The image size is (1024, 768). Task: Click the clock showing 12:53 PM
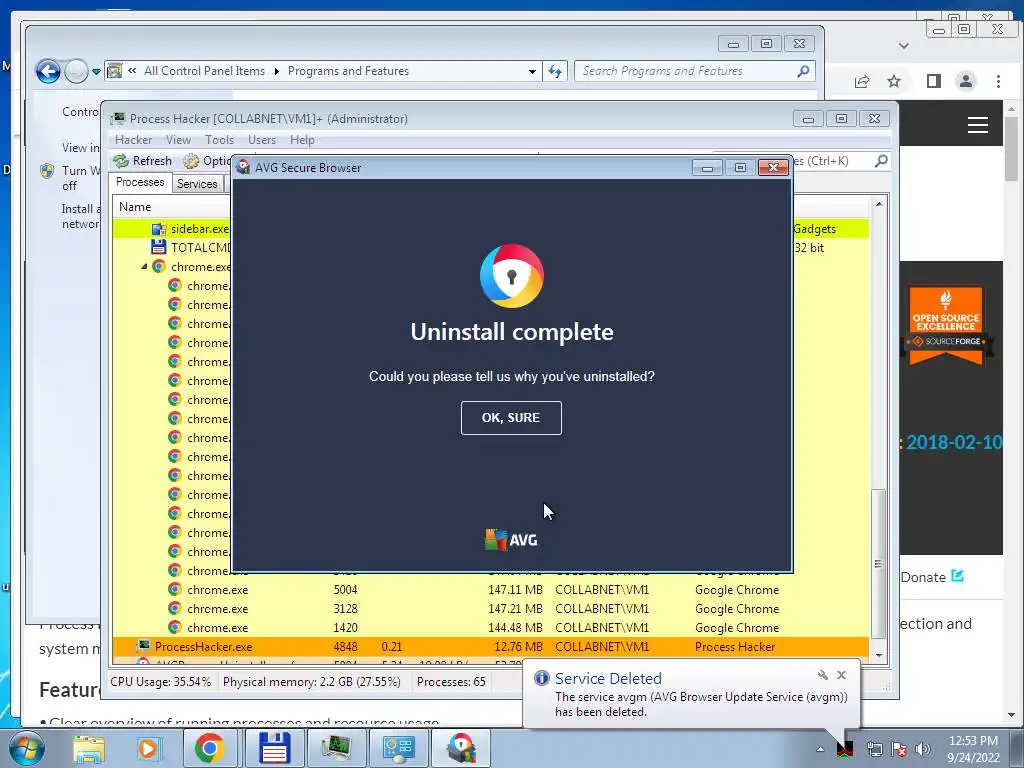point(973,749)
